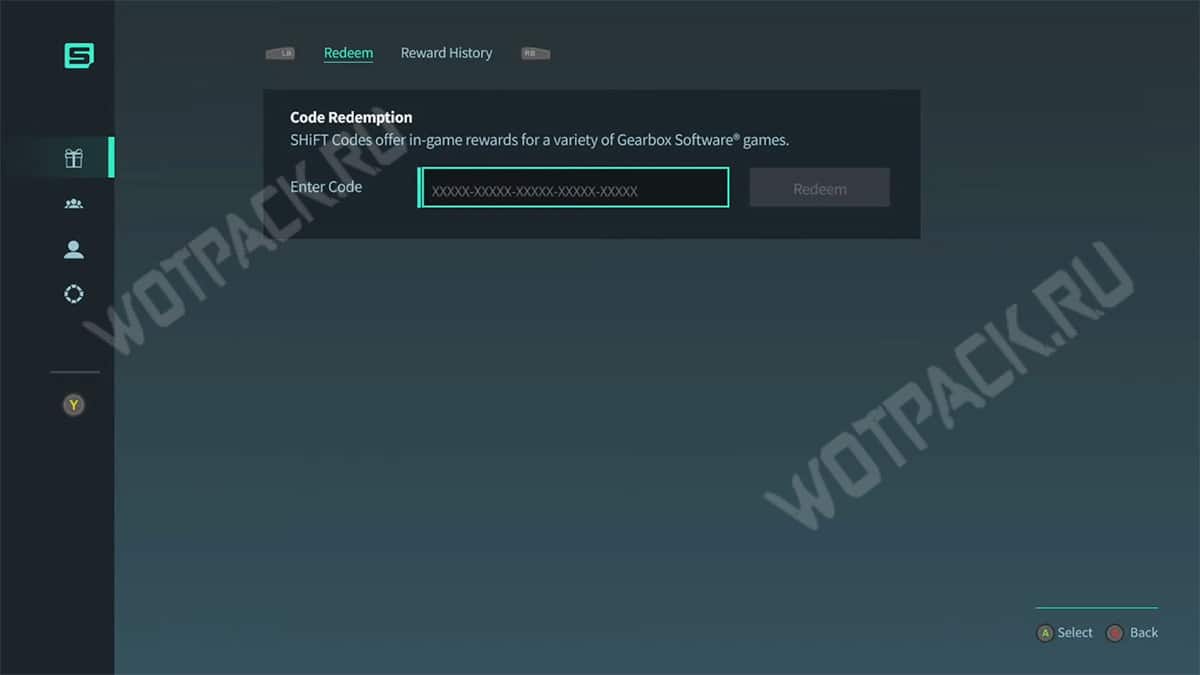Open the circular settings icon in sidebar
Viewport: 1200px width, 675px height.
tap(74, 294)
